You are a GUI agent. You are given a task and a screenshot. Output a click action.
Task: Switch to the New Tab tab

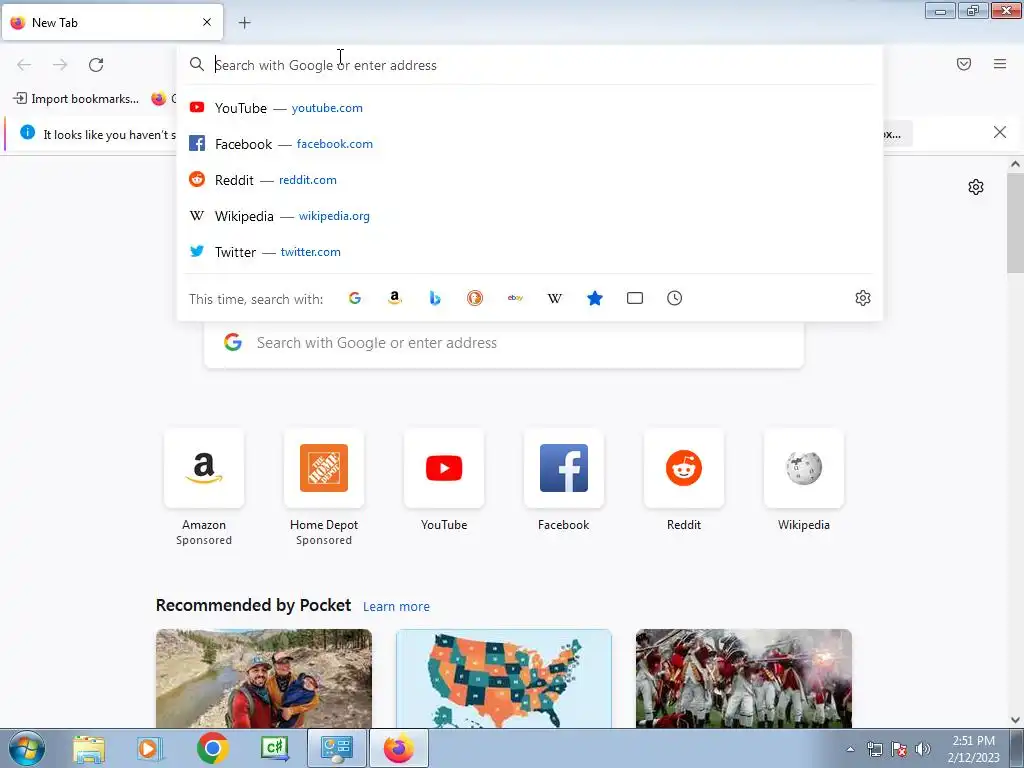click(112, 22)
